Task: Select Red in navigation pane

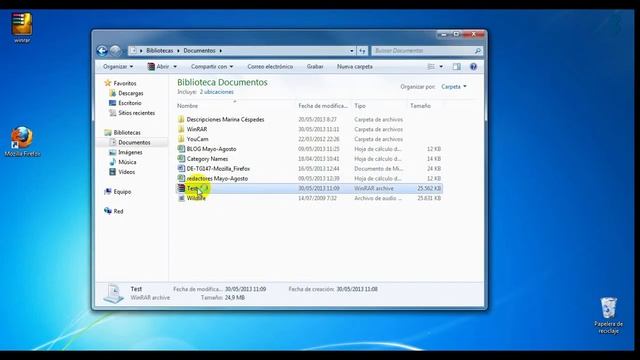Action: (x=118, y=211)
